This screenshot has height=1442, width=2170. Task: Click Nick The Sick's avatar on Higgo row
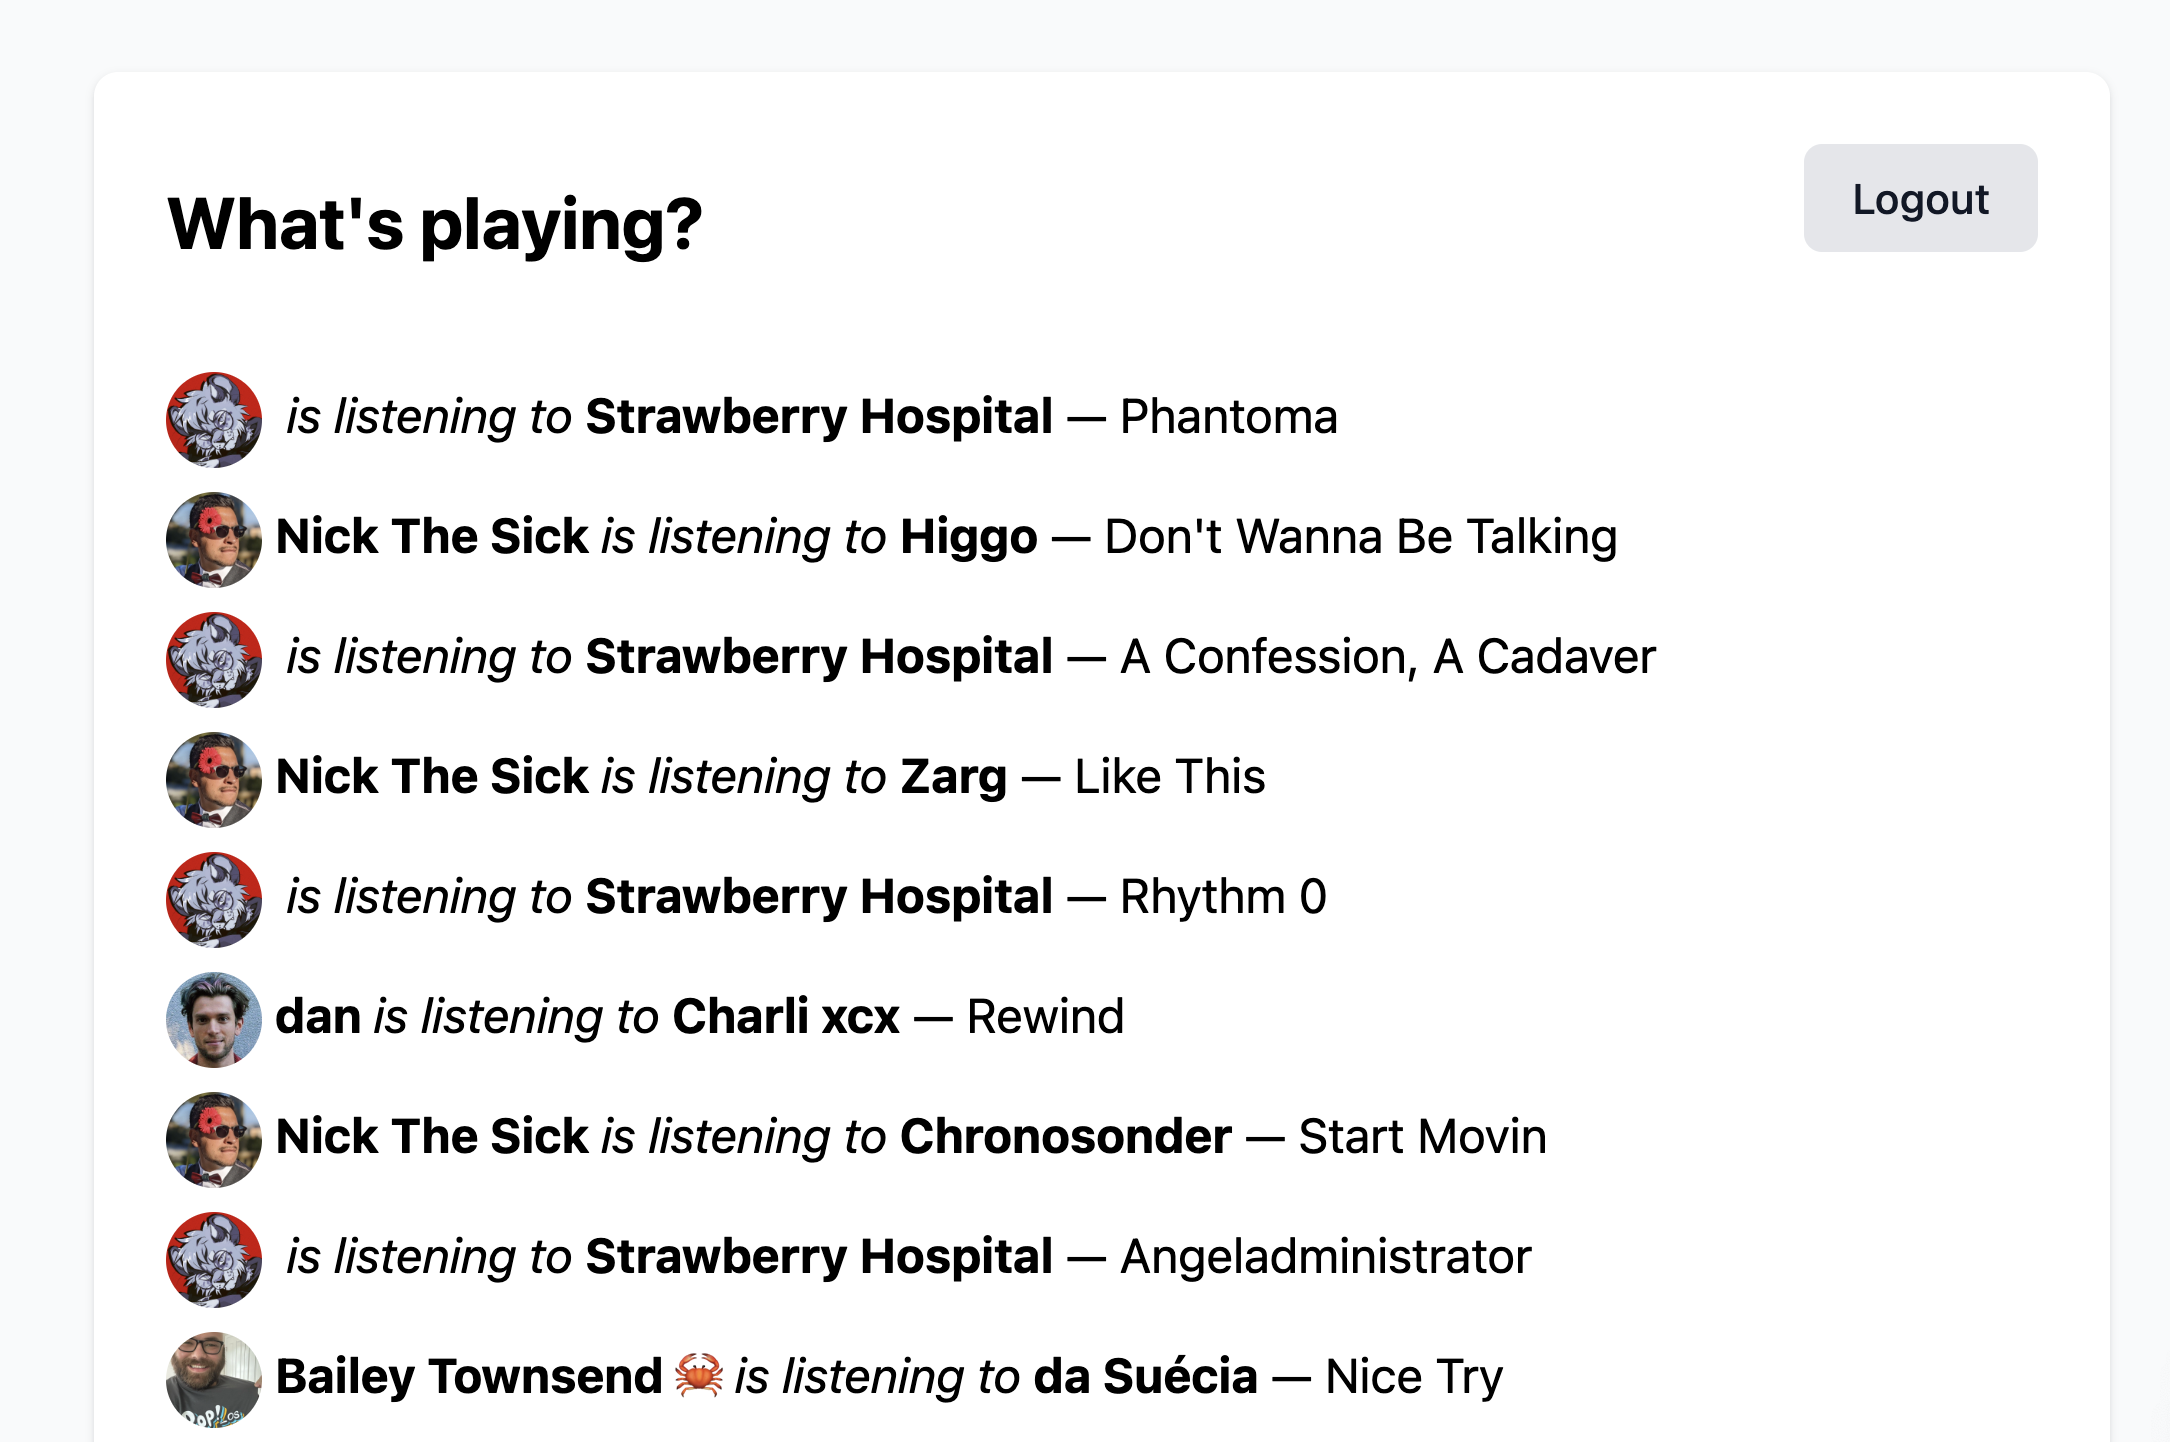click(214, 540)
